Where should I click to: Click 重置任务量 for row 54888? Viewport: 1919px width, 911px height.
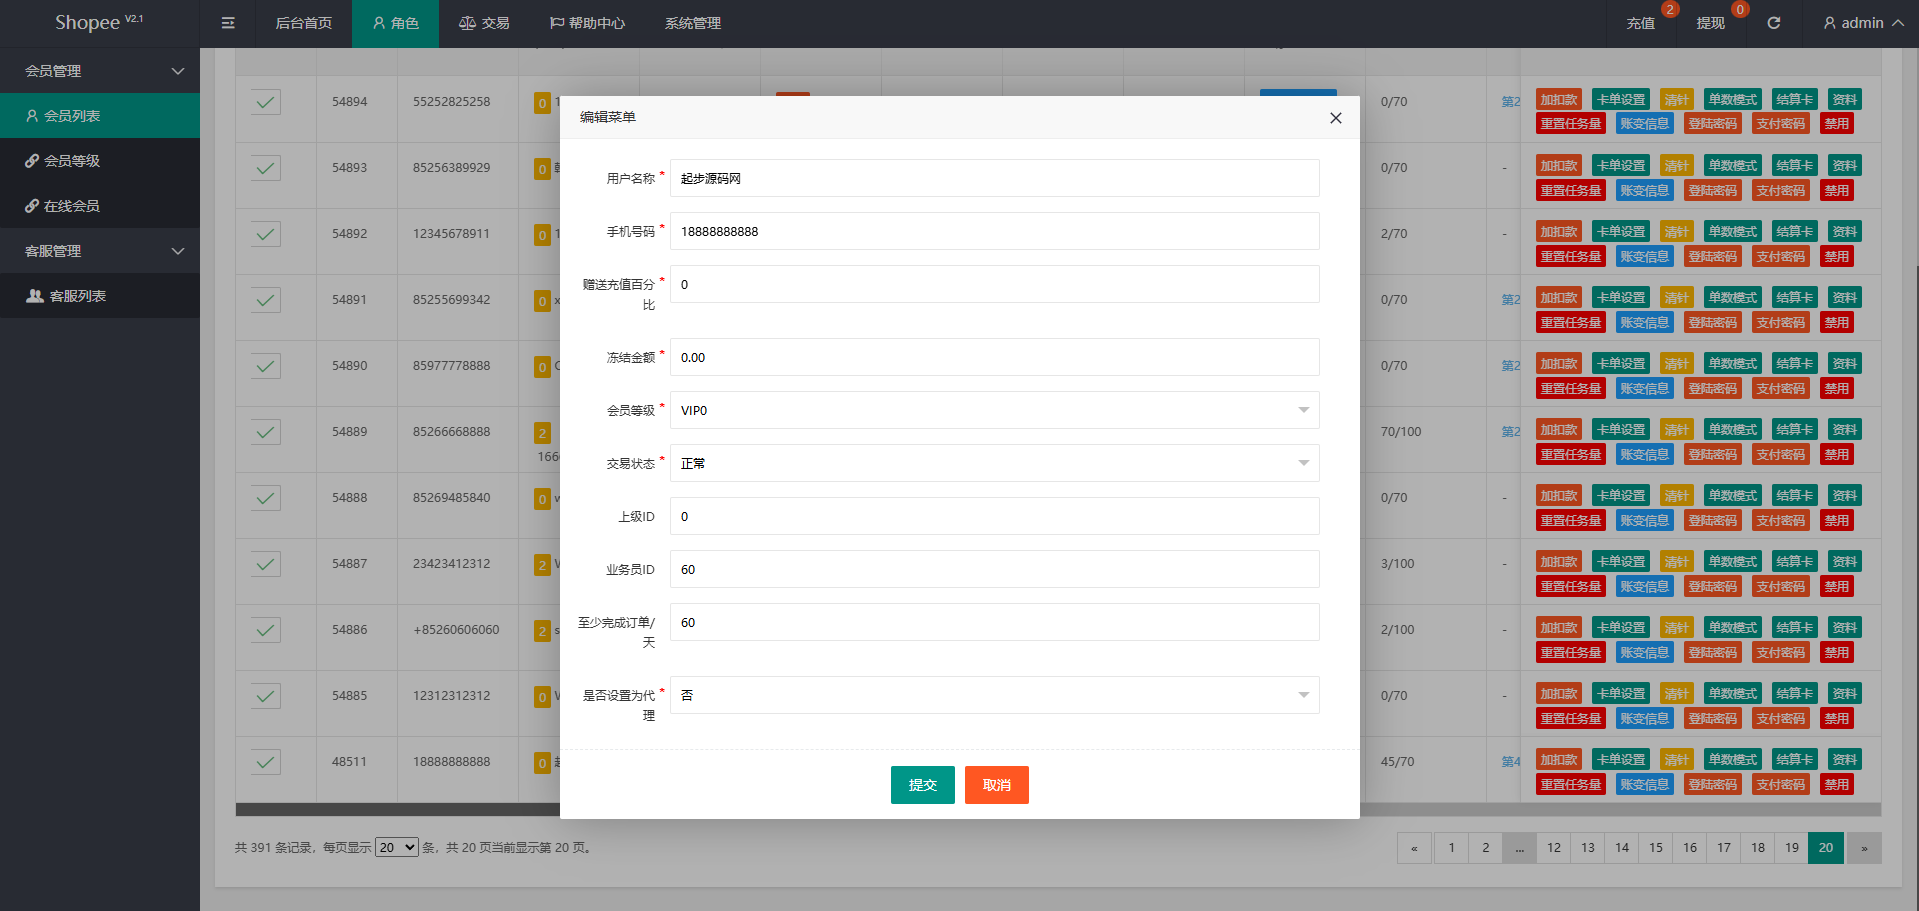[x=1570, y=520]
